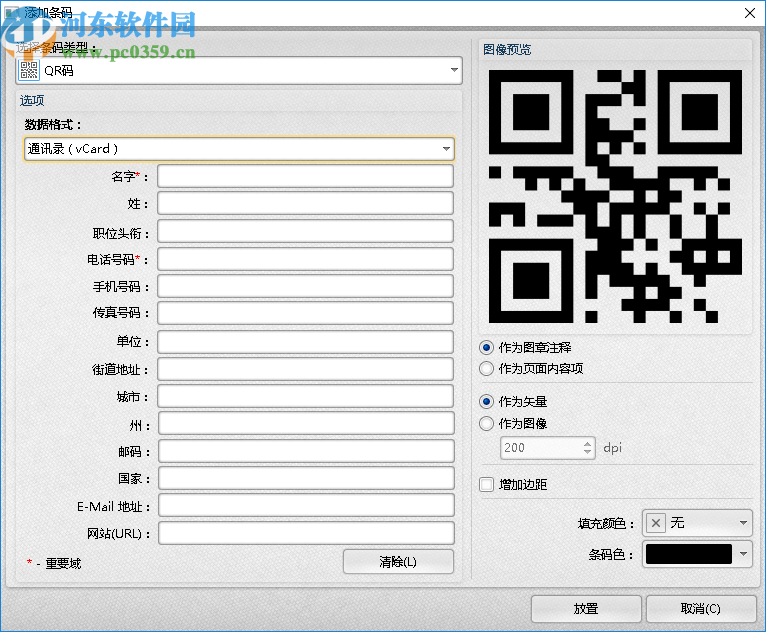Focus the 州 state input field

pos(306,423)
